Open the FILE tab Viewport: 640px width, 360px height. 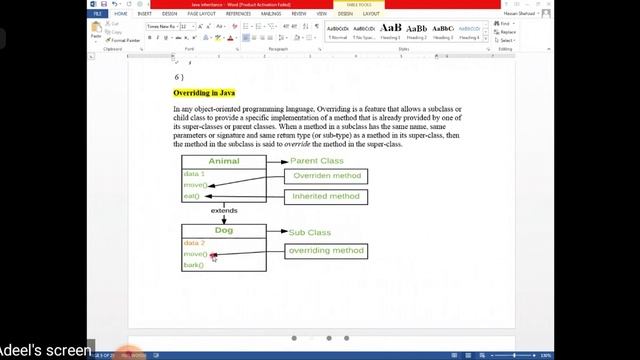tap(97, 14)
